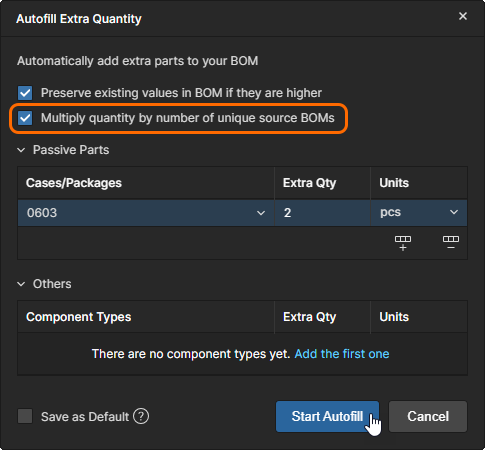Viewport: 485px width, 450px height.
Task: Enable the Save as Default checkbox
Action: [25, 416]
